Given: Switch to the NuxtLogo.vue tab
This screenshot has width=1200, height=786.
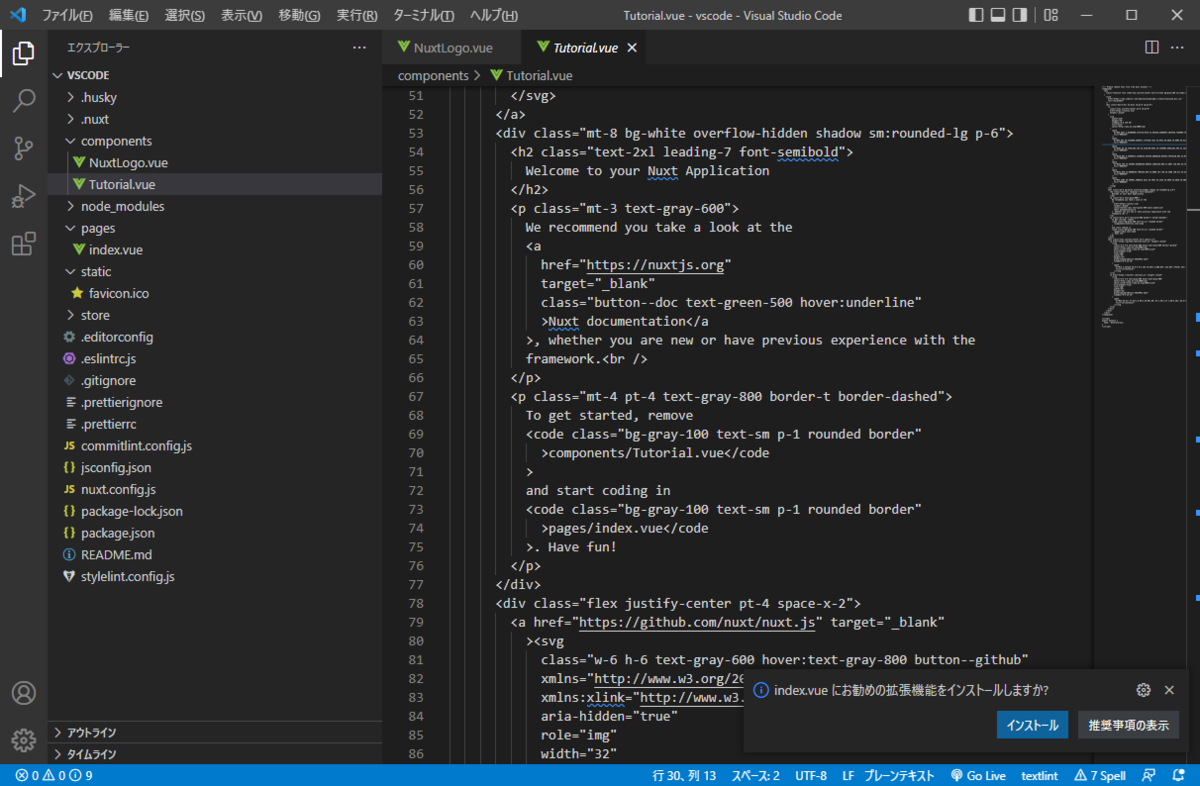Looking at the screenshot, I should [x=452, y=47].
